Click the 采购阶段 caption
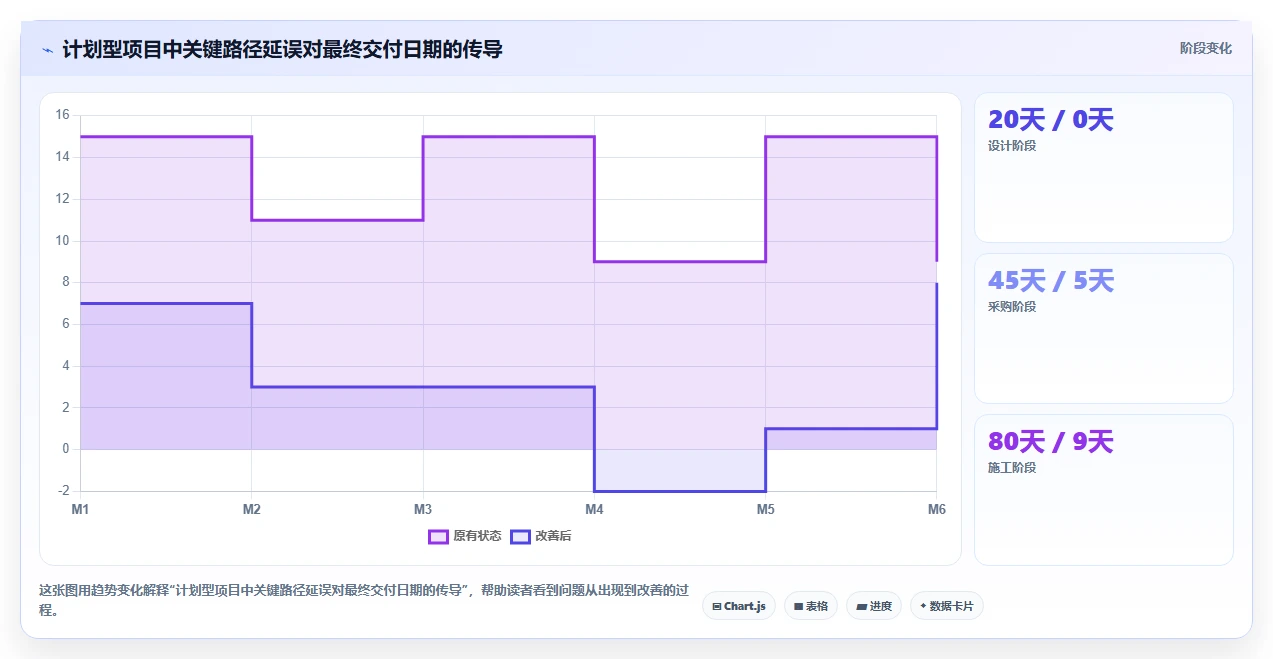Viewport: 1273px width, 659px height. click(x=1012, y=307)
